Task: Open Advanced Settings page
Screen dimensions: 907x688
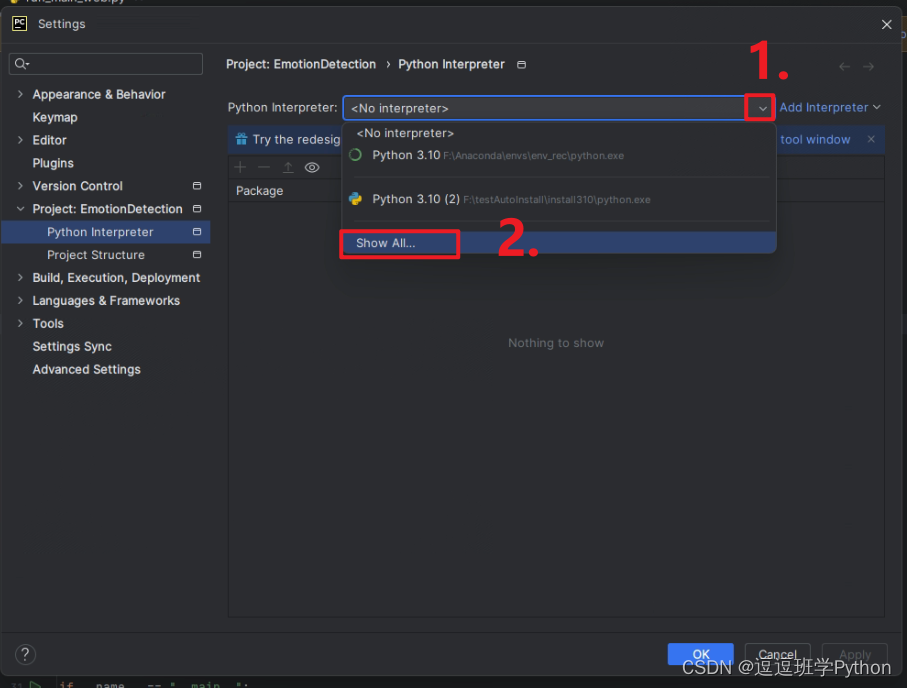Action: [x=87, y=369]
